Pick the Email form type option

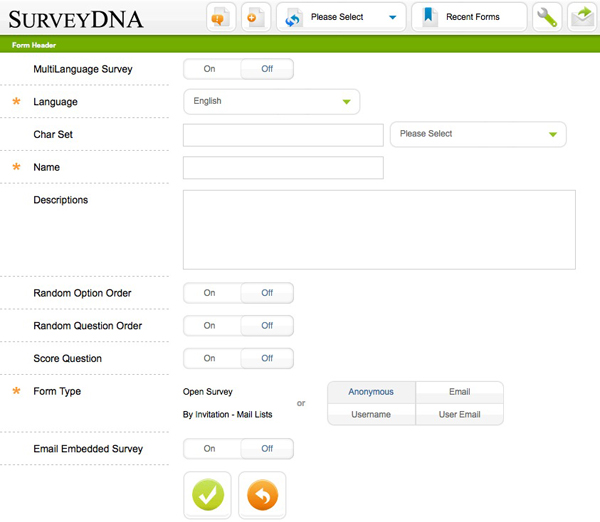(x=459, y=392)
